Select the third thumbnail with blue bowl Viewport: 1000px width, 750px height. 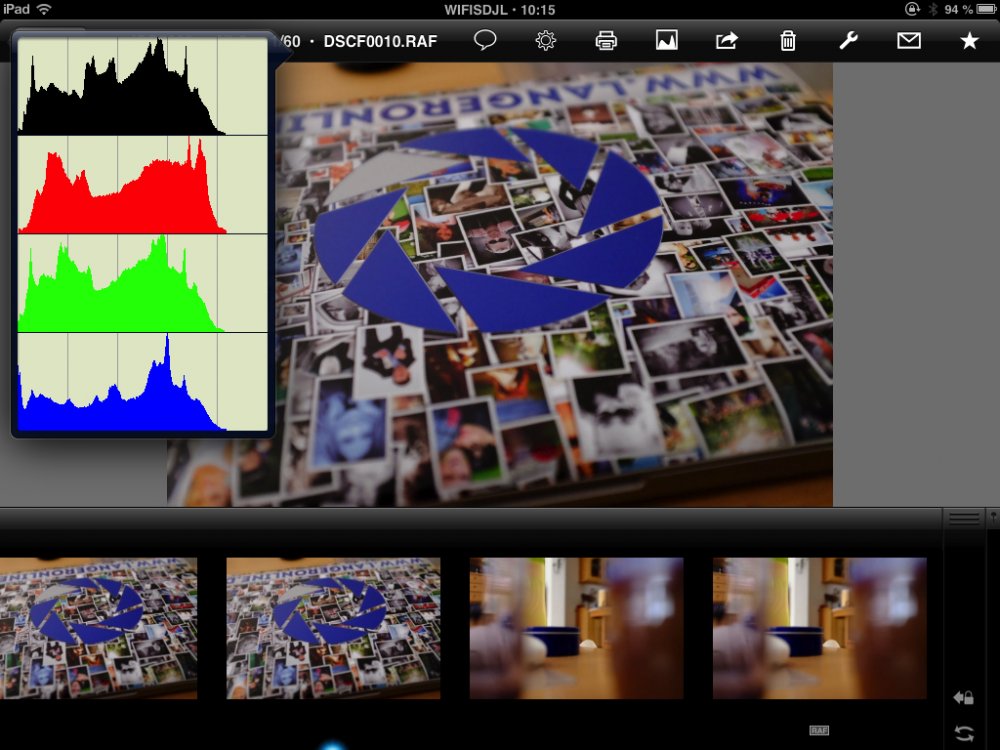click(576, 628)
